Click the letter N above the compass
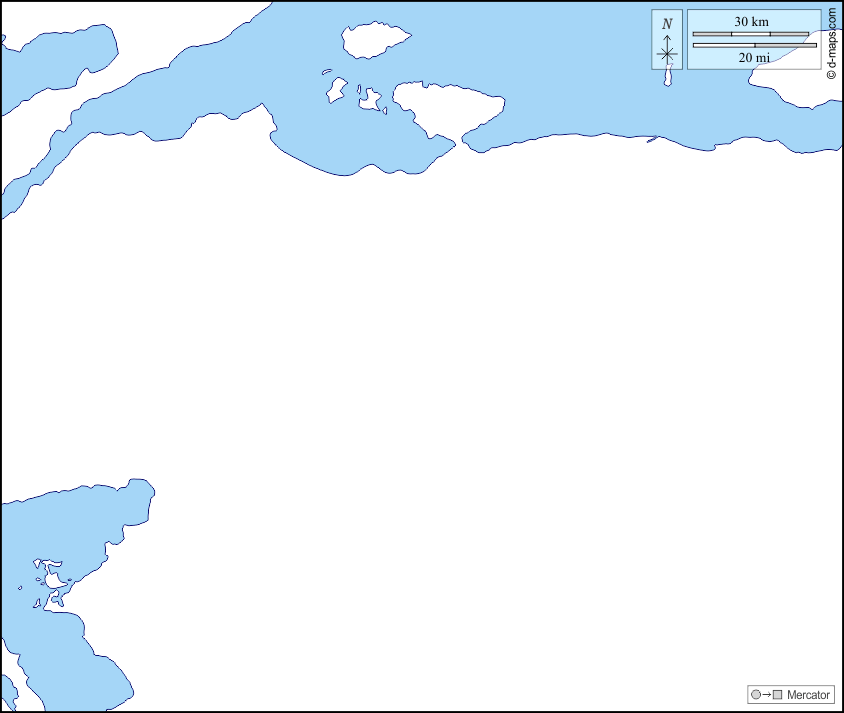Viewport: 844px width, 713px height. point(667,23)
